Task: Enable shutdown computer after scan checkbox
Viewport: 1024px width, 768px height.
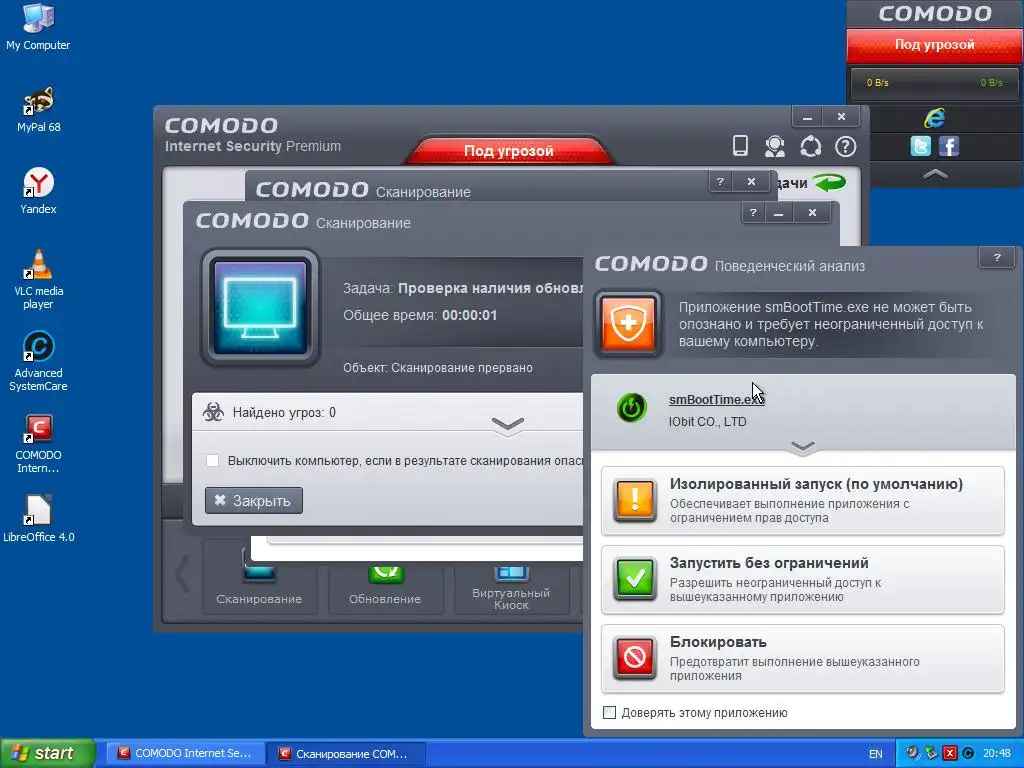Action: (x=212, y=460)
